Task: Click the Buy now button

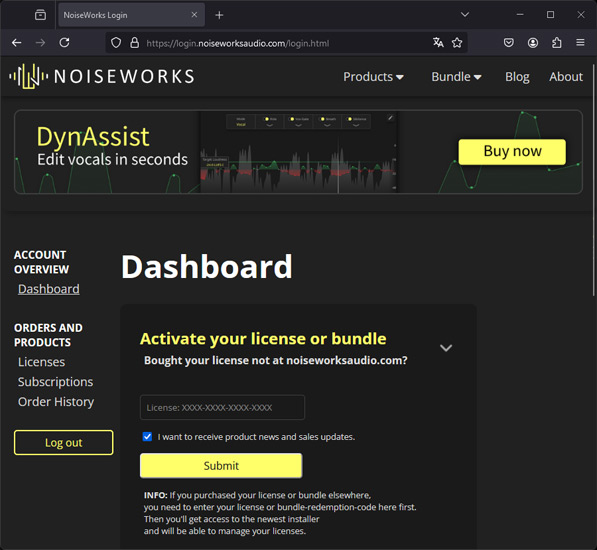Action: (x=512, y=151)
